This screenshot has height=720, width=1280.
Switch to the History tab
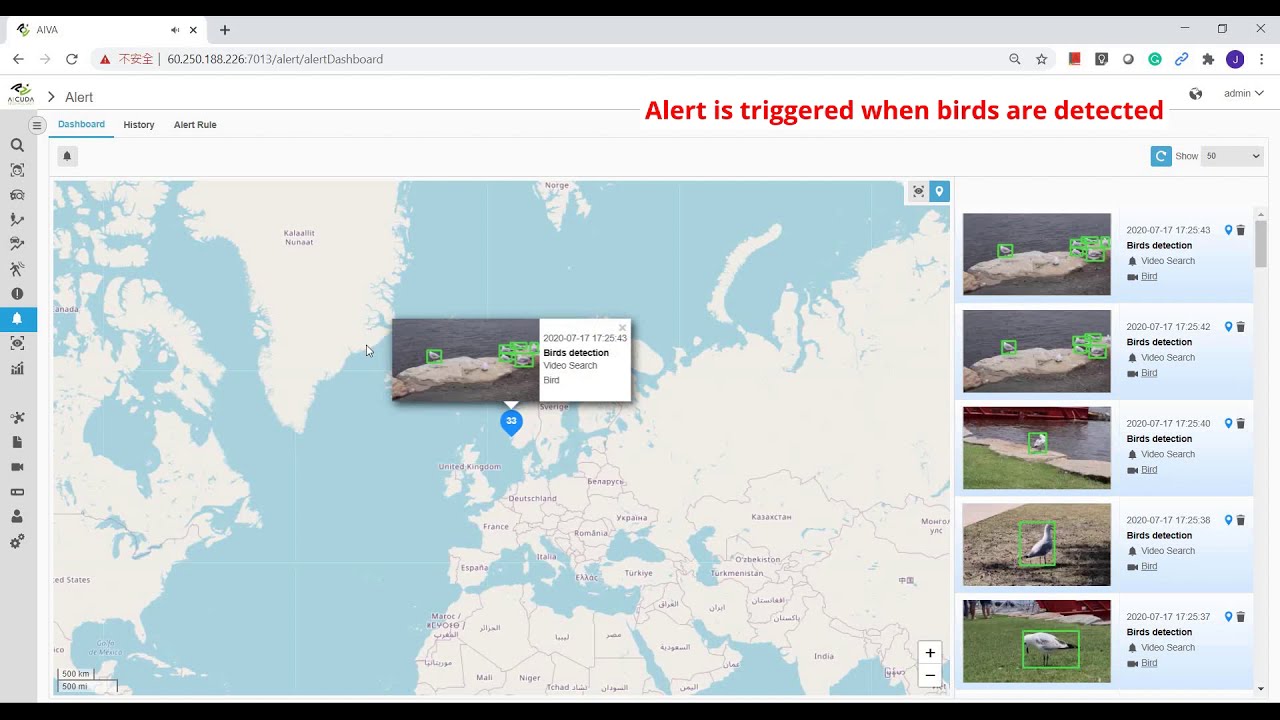coord(139,125)
